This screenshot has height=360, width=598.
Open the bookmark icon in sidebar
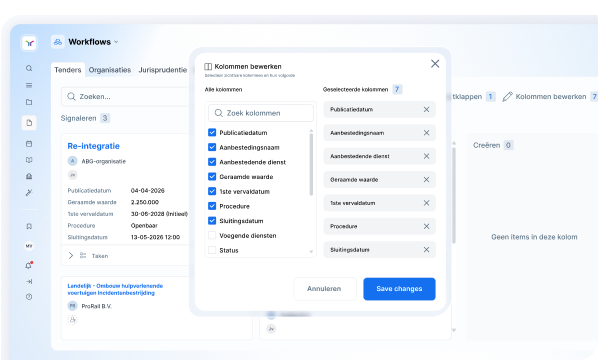pos(29,226)
